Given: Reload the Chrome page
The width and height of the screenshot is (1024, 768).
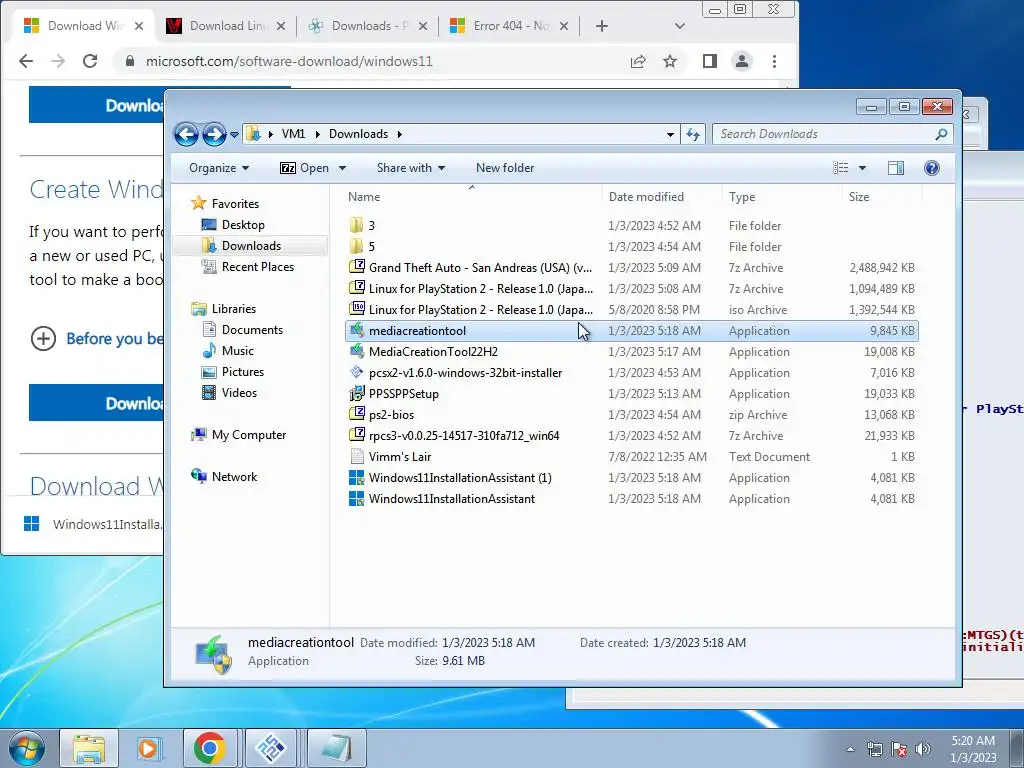Looking at the screenshot, I should (90, 61).
